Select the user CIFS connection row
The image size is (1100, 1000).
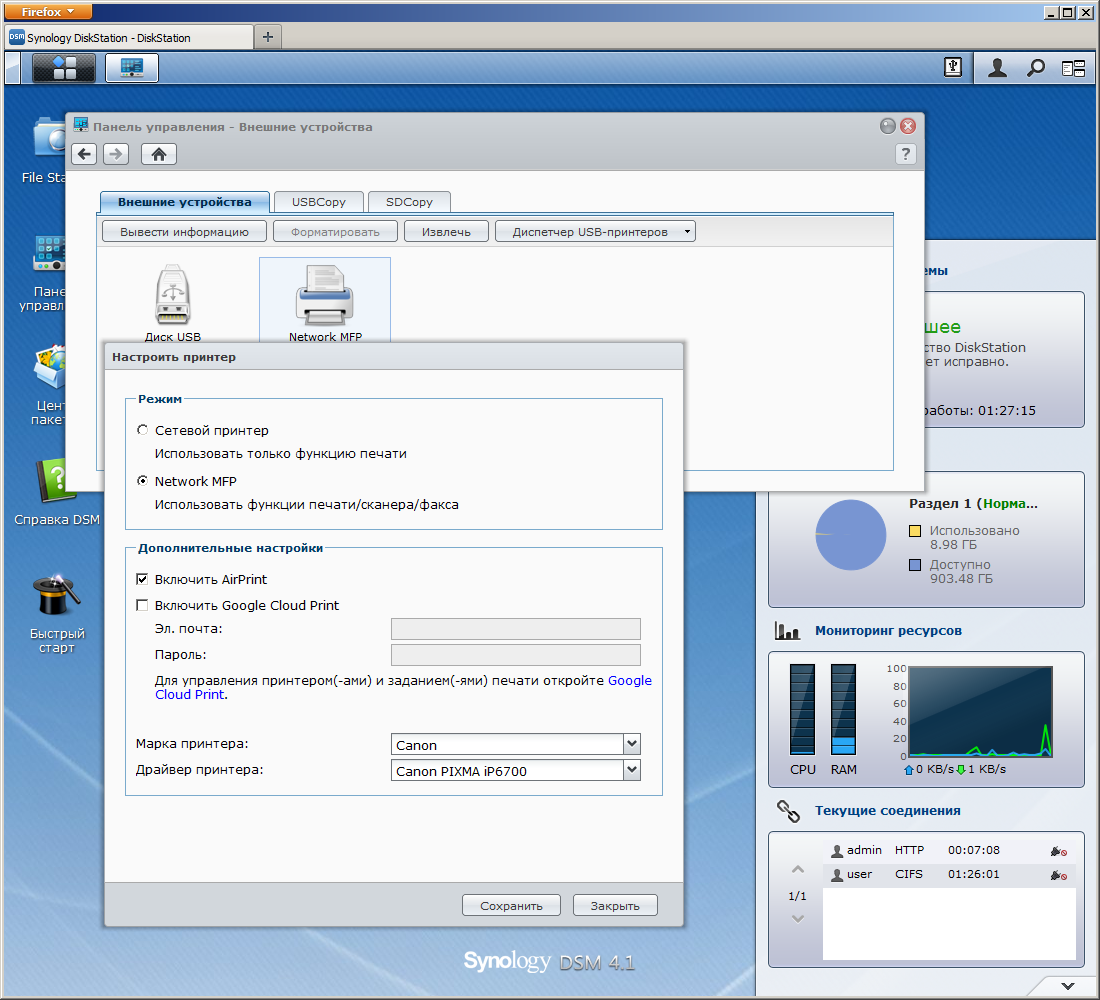tap(949, 874)
